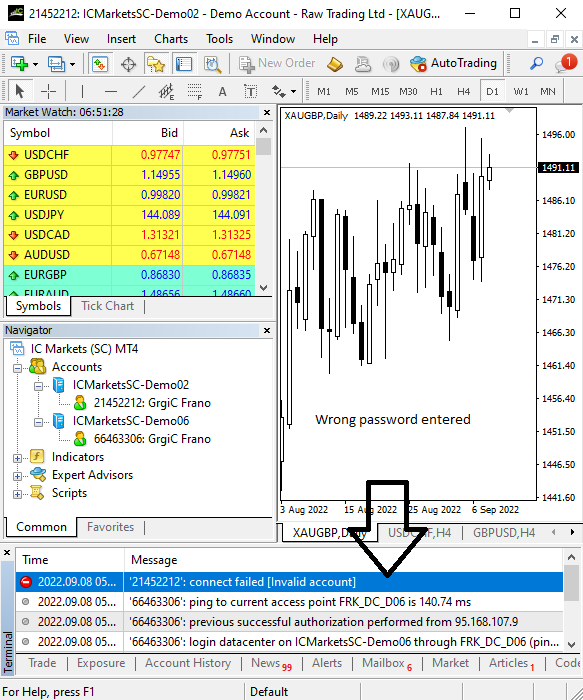Collapse the ICMarketsSC-Demo02 server node
Screen dimensions: 583x700
[39, 386]
